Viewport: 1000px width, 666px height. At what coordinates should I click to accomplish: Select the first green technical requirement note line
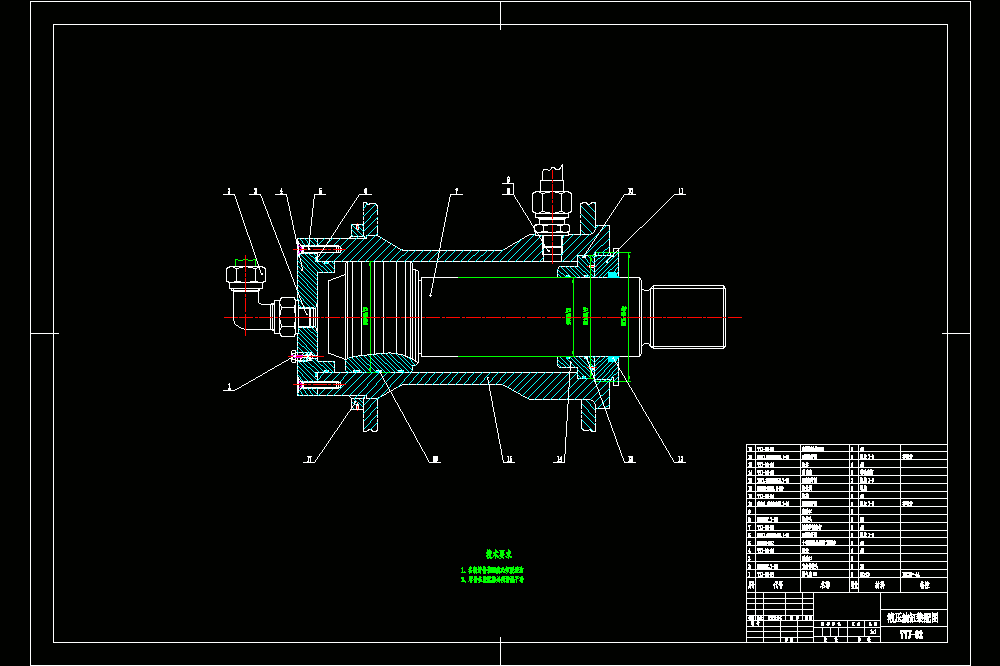(x=492, y=570)
